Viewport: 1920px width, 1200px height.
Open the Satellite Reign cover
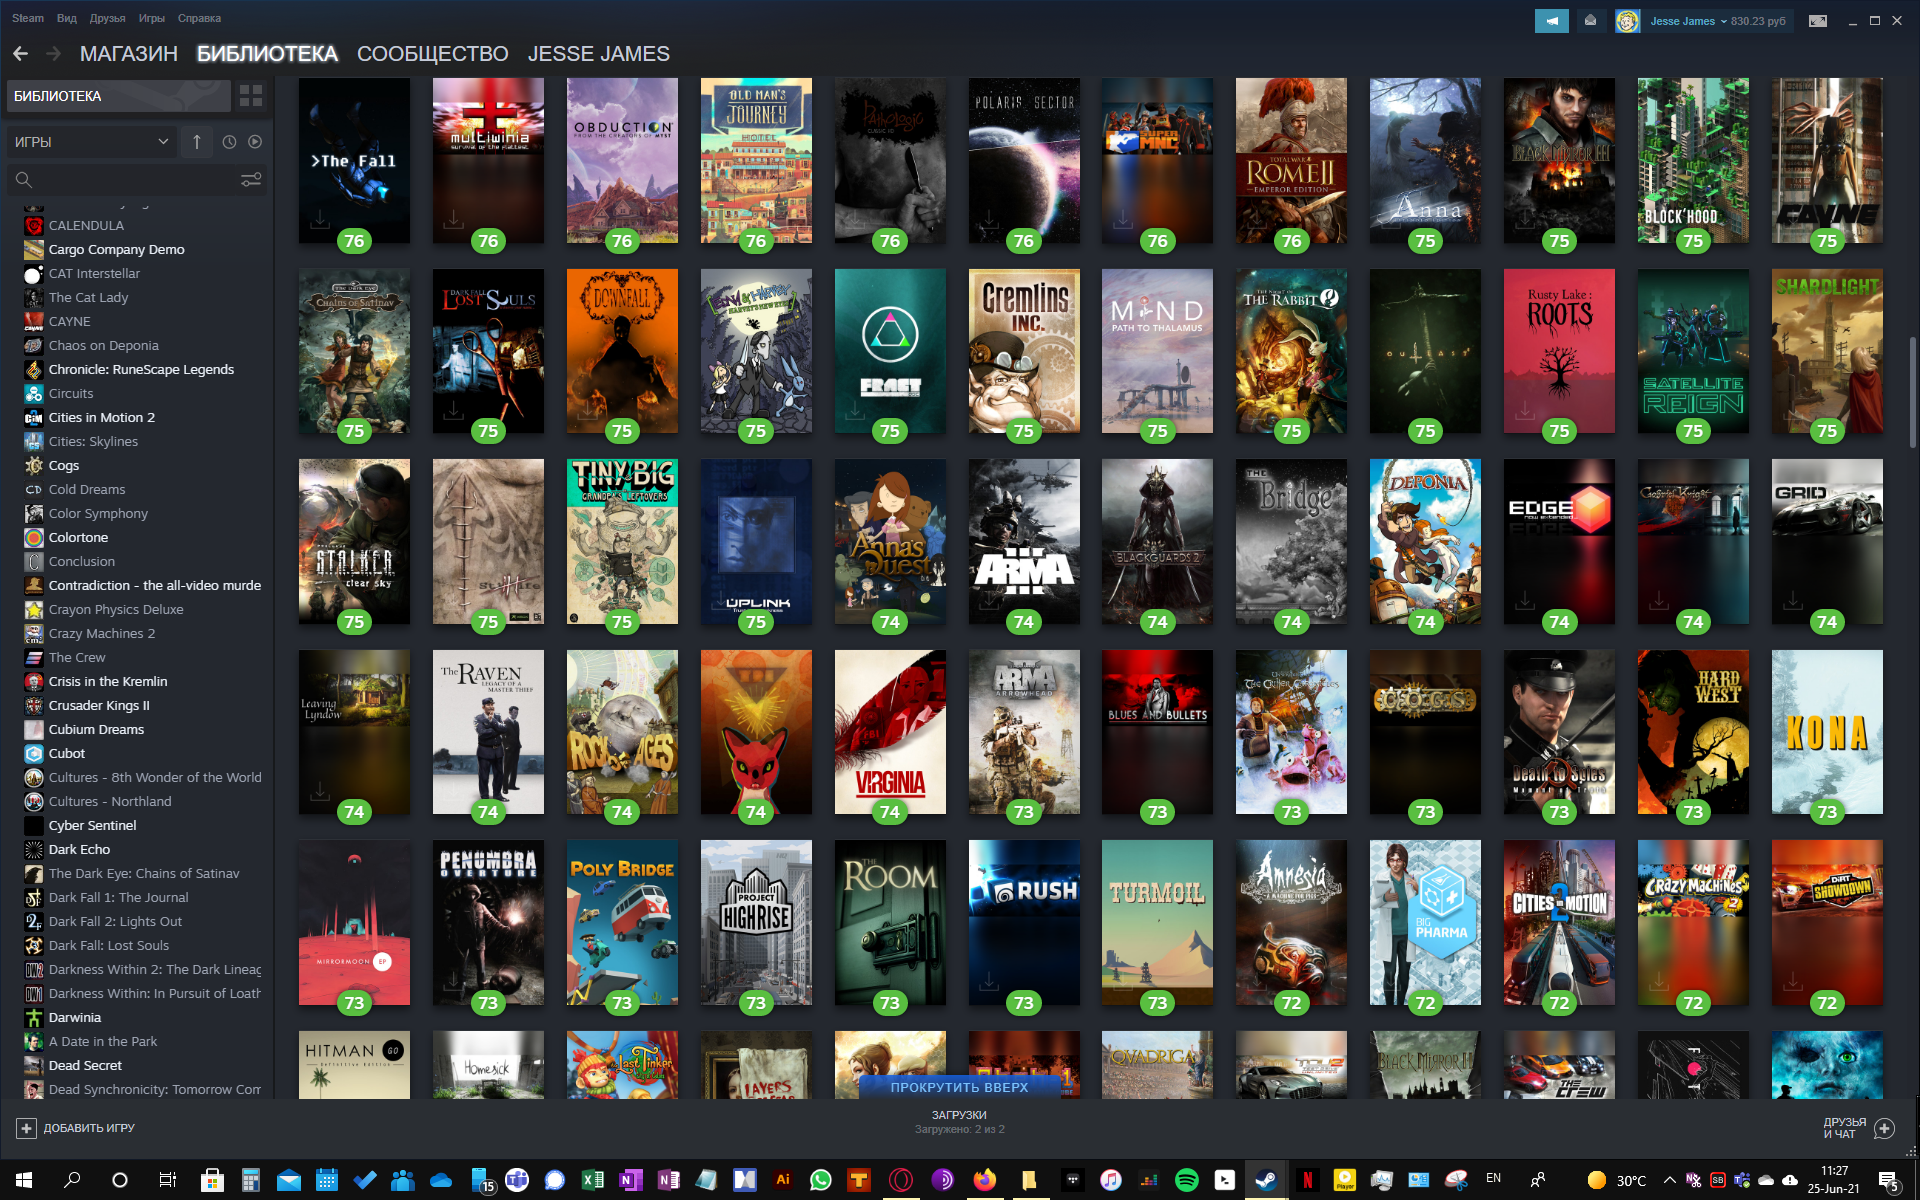click(x=1693, y=351)
